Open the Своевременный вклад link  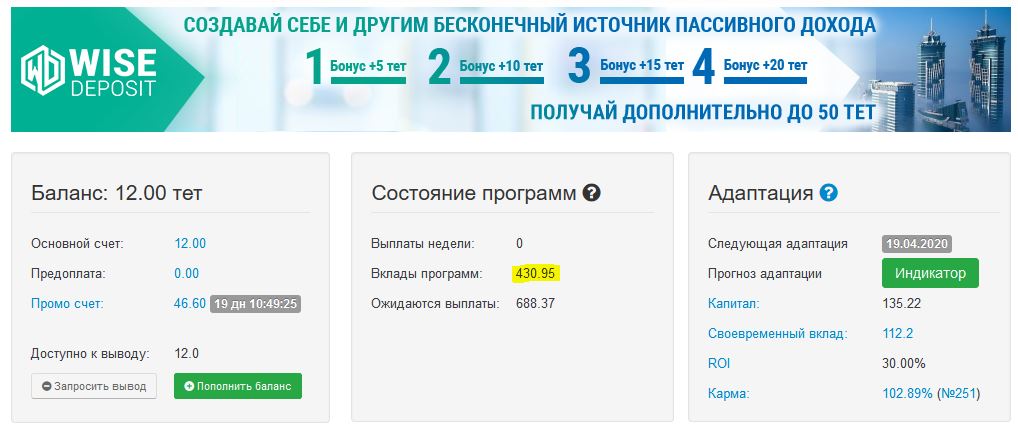click(x=777, y=333)
